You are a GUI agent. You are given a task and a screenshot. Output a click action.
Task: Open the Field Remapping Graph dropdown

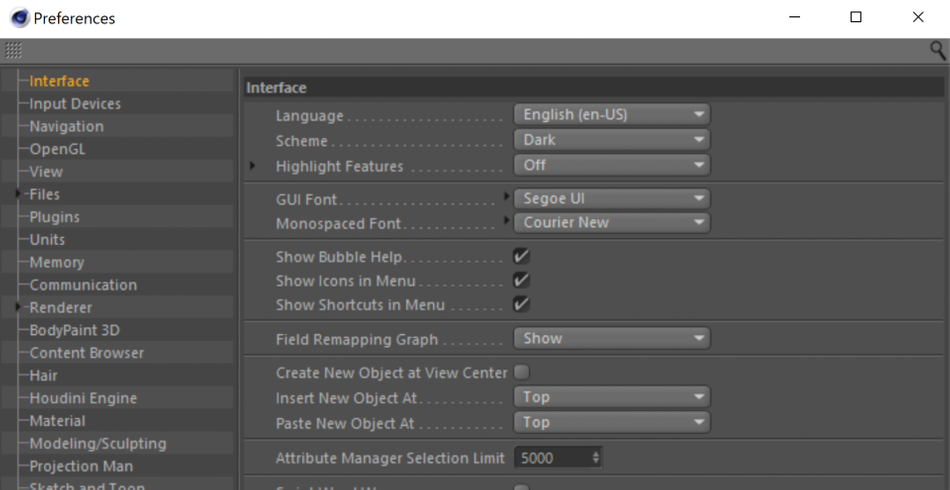pos(612,338)
